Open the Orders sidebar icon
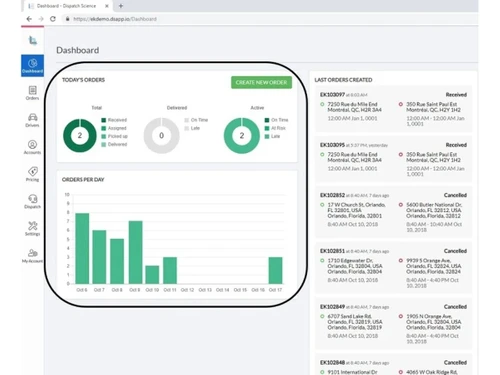The width and height of the screenshot is (500, 375). click(x=32, y=92)
